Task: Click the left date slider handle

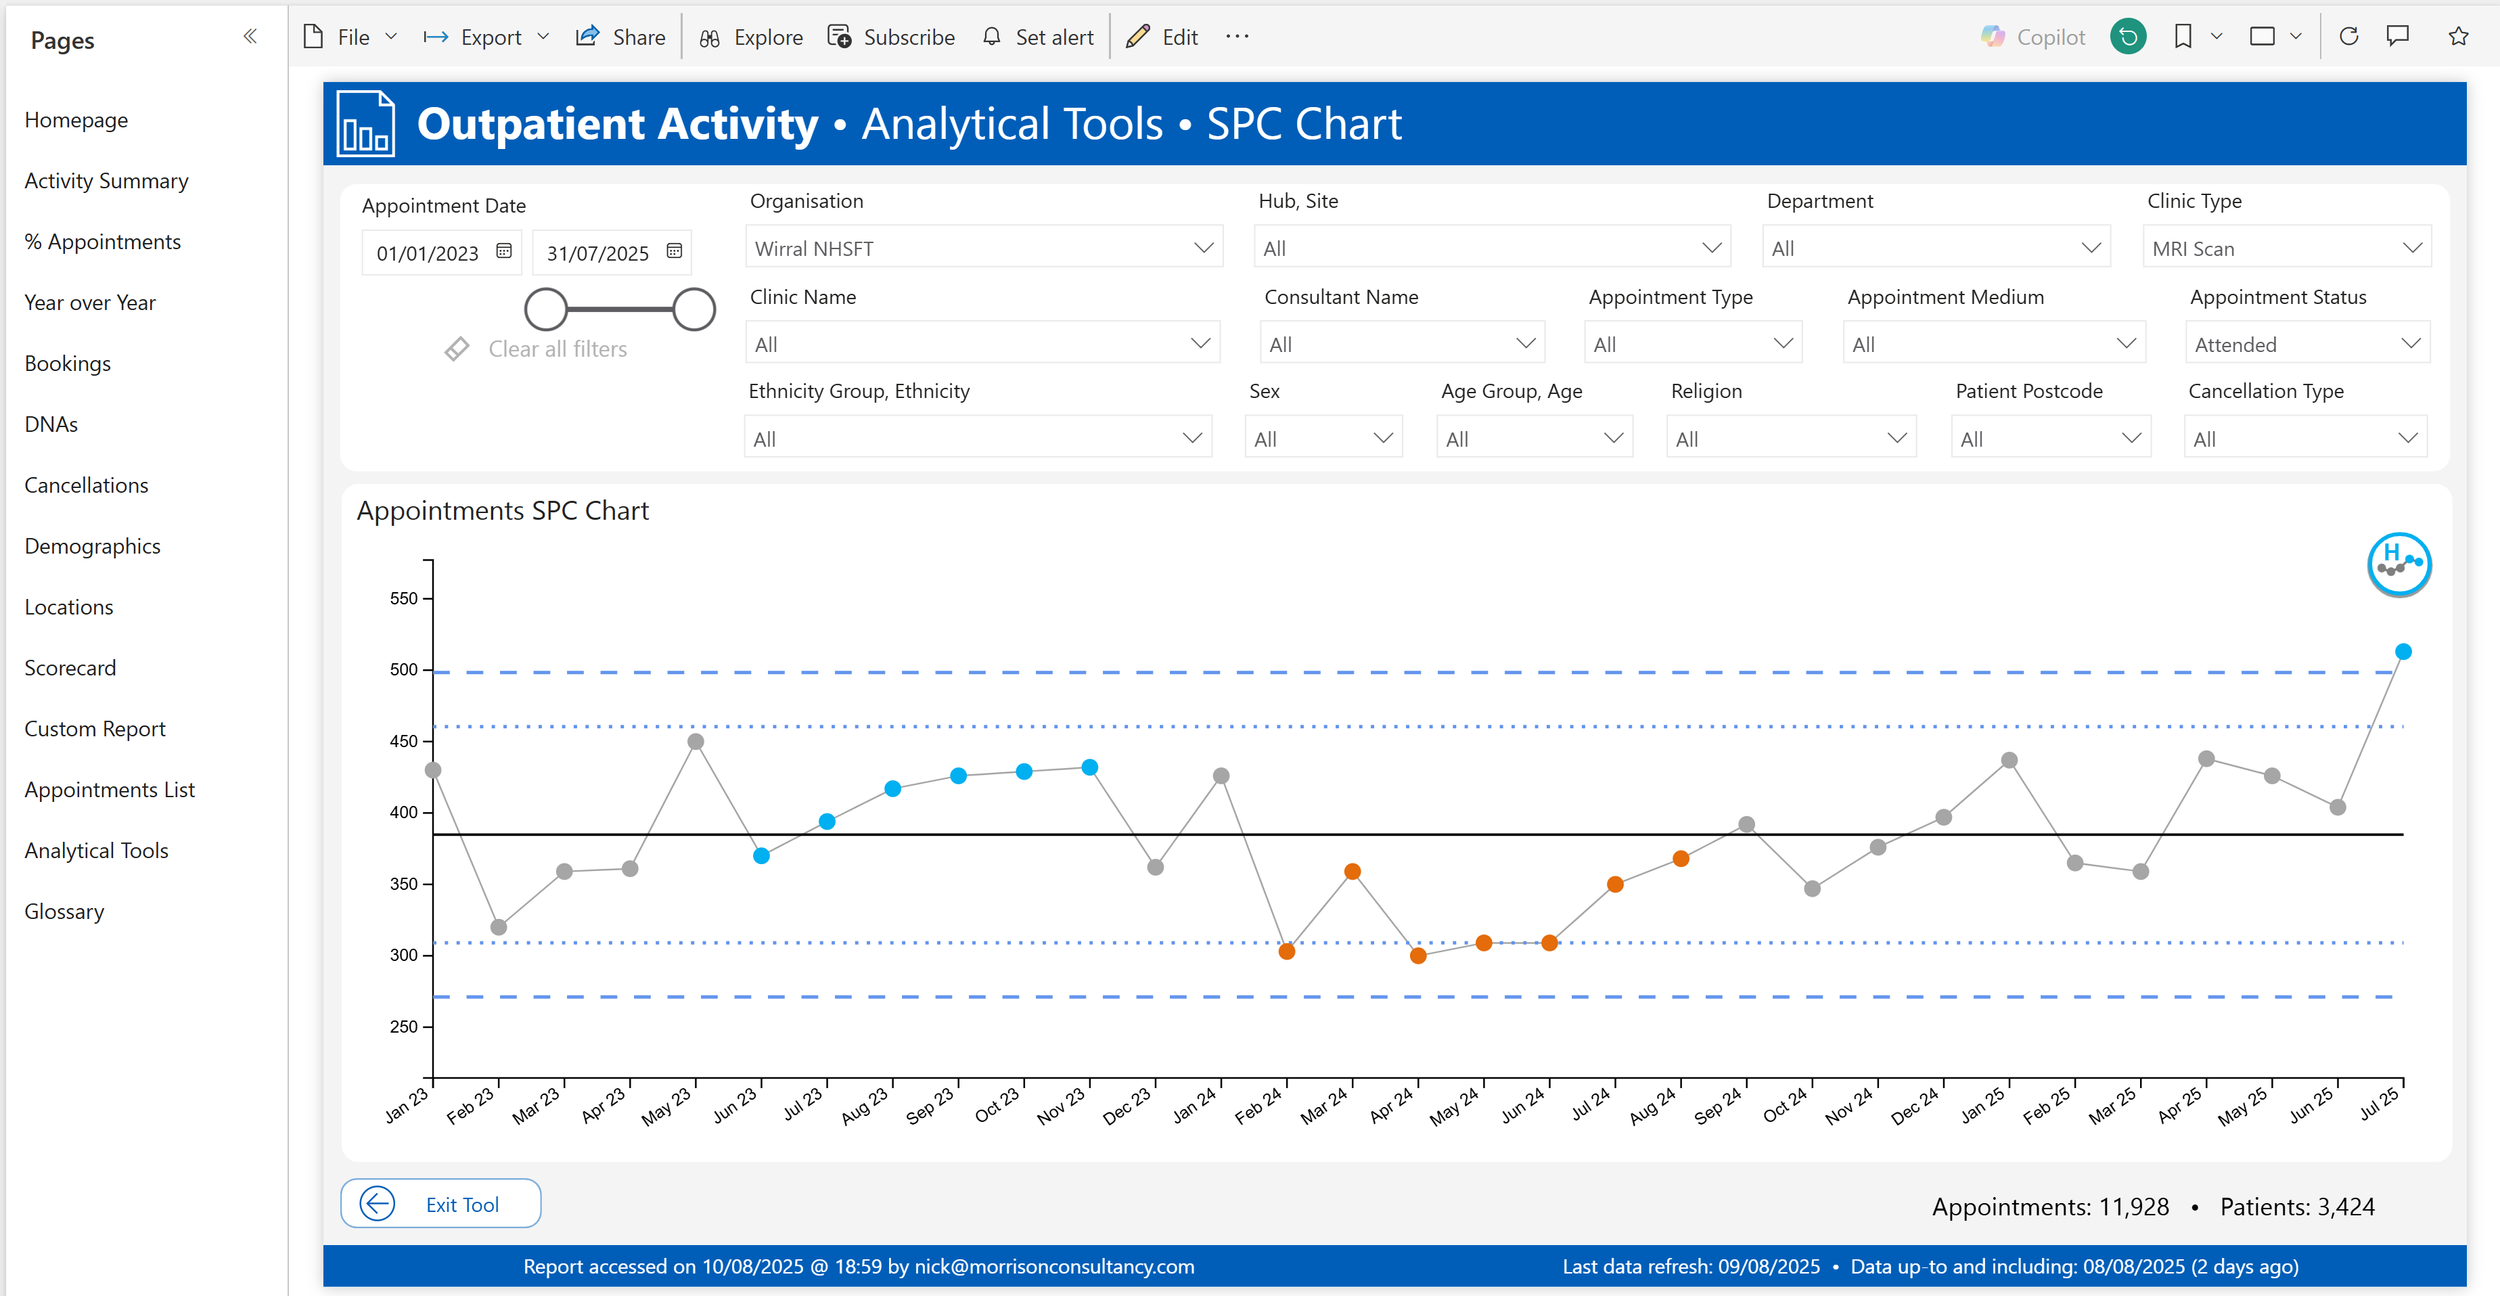Action: pos(546,310)
